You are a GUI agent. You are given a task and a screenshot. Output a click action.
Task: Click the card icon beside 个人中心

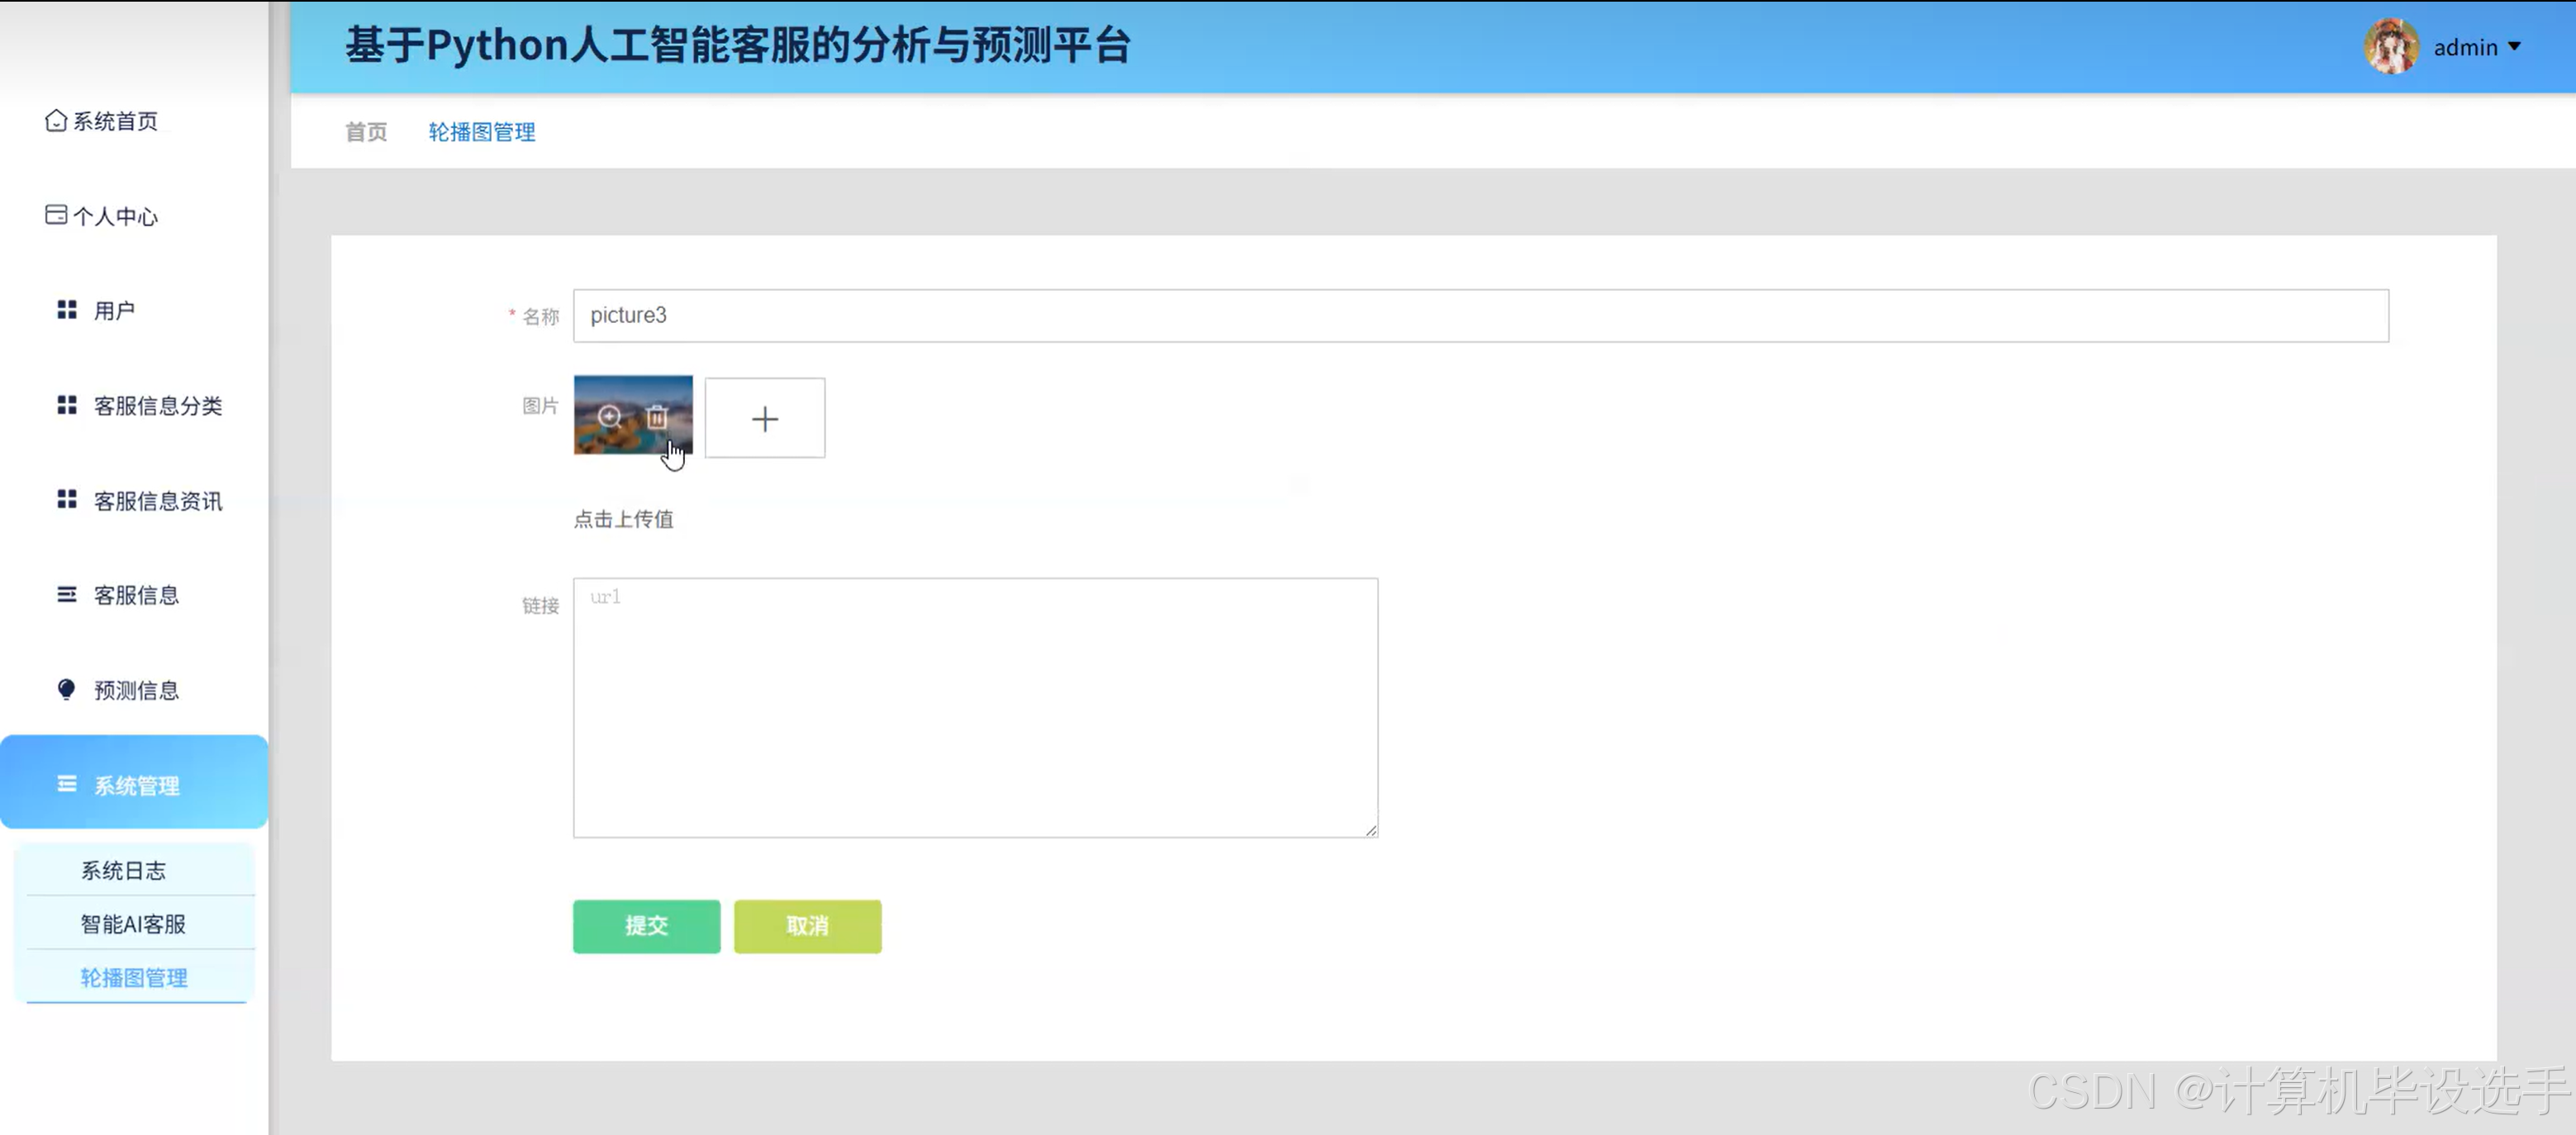point(56,215)
